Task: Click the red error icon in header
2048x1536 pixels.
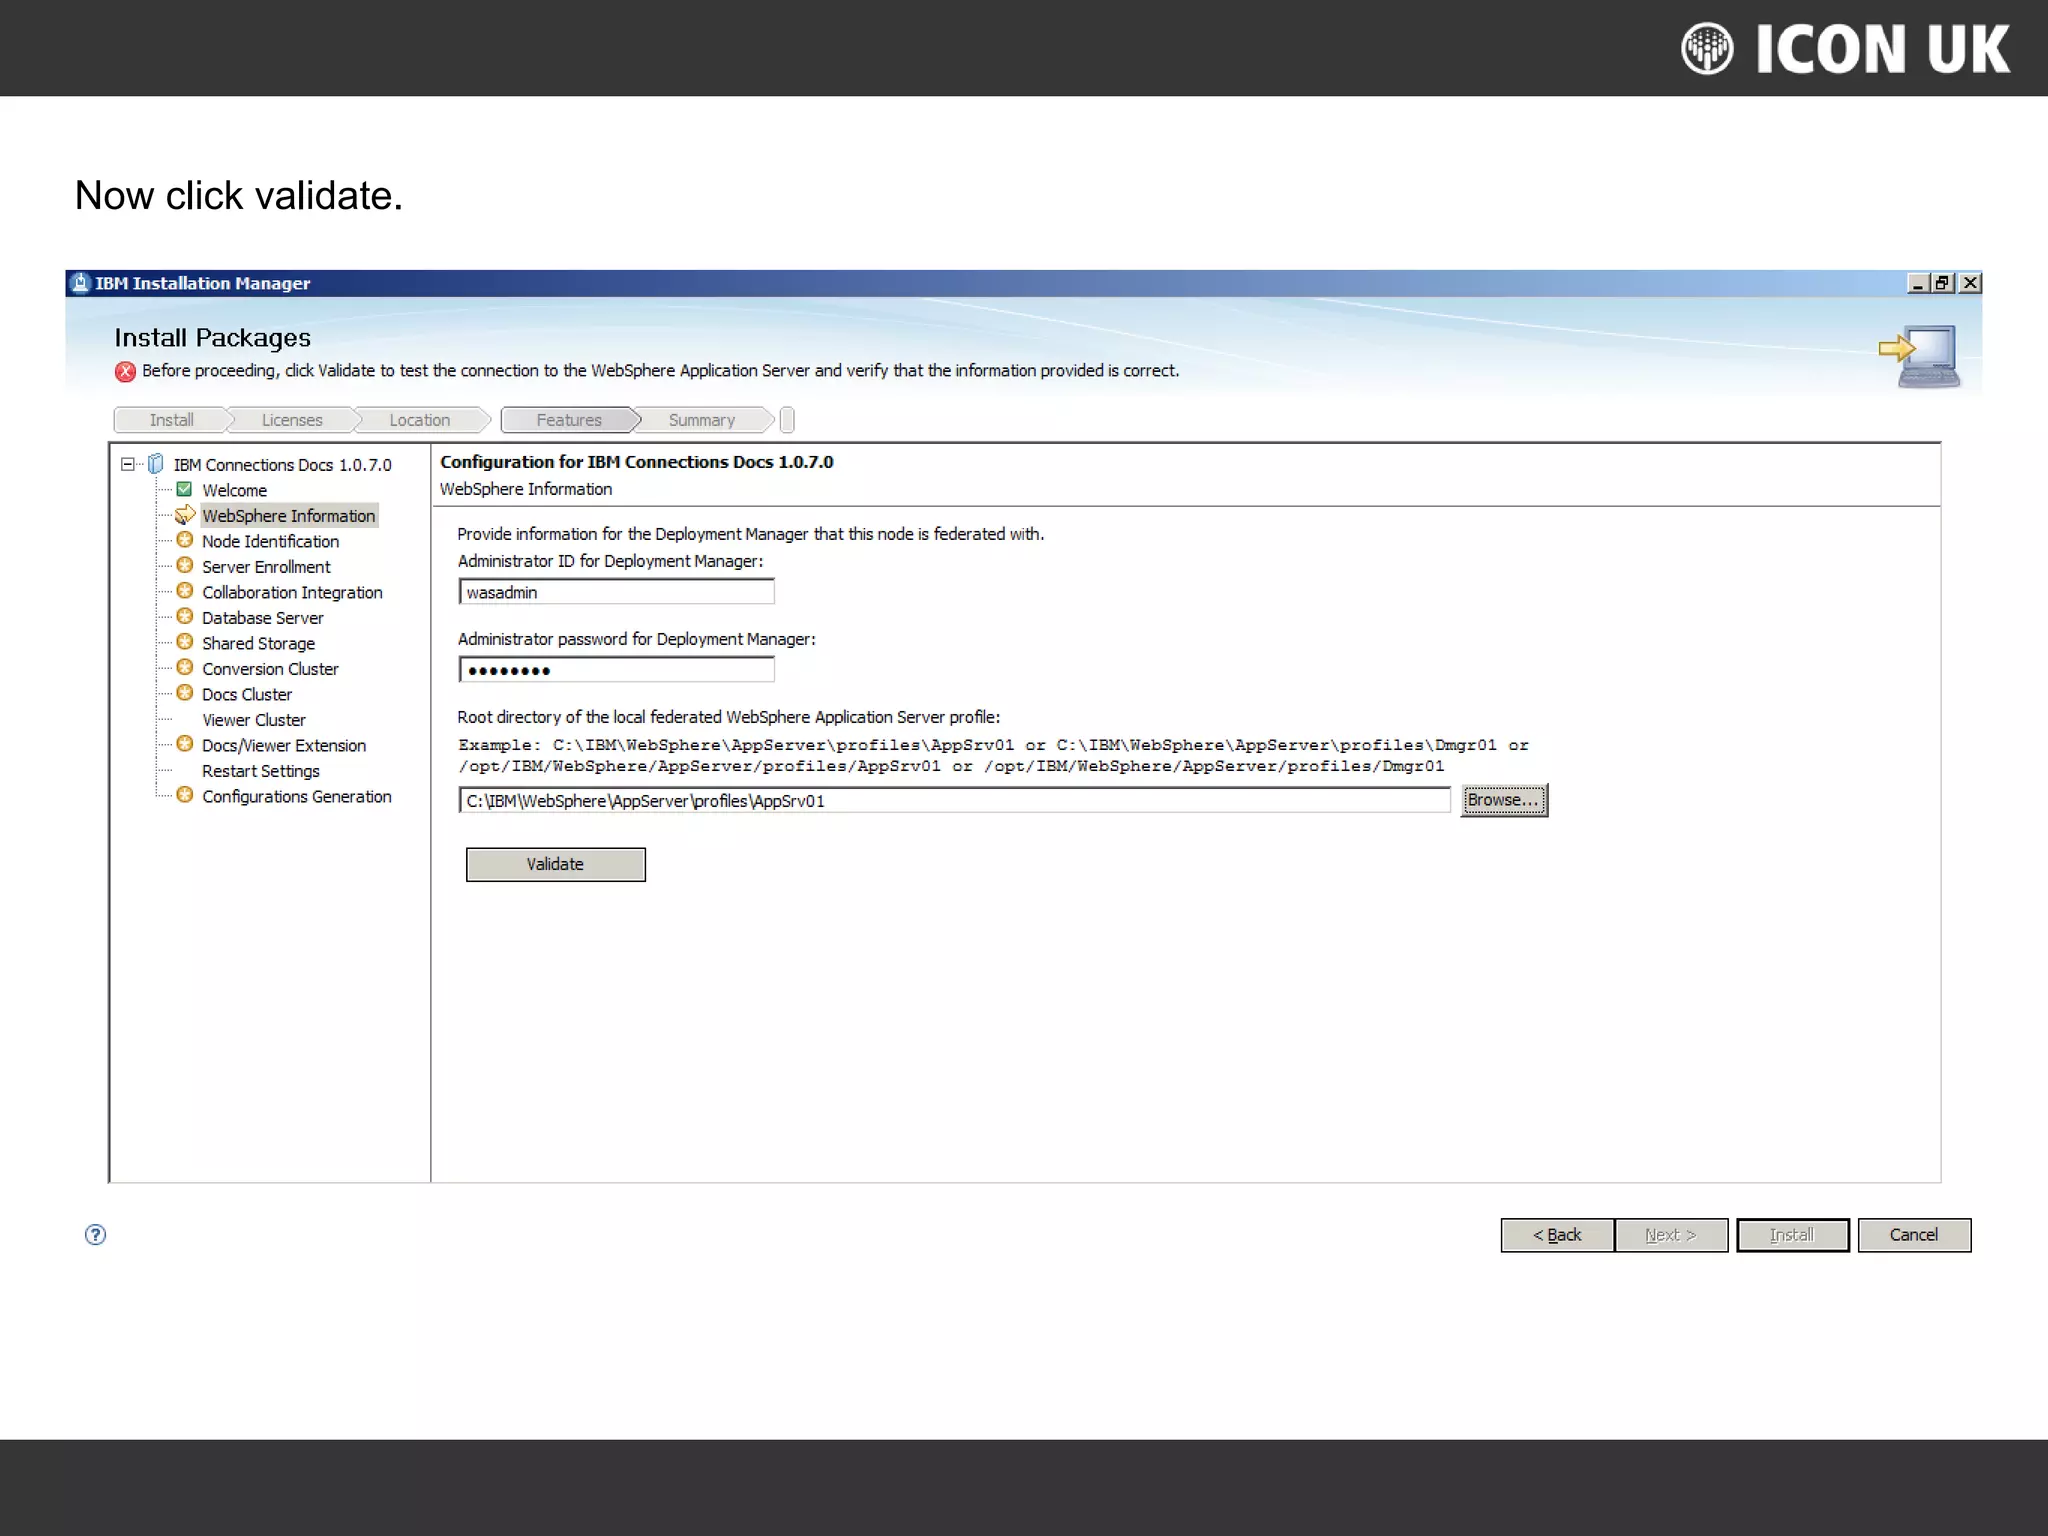Action: click(125, 371)
